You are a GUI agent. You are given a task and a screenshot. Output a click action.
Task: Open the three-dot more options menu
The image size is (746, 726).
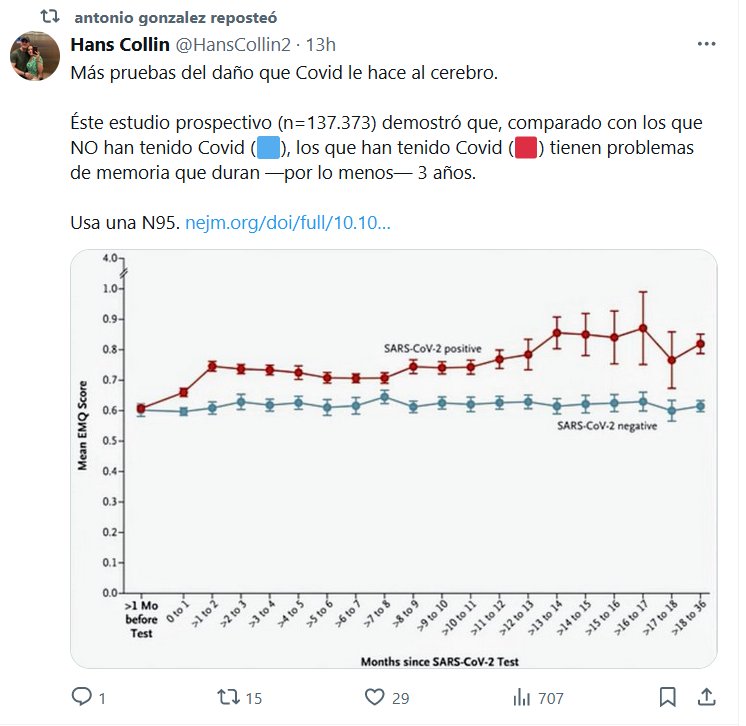pos(706,45)
